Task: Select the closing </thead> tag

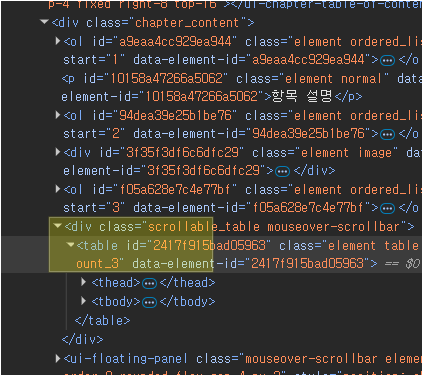Action: [x=187, y=283]
